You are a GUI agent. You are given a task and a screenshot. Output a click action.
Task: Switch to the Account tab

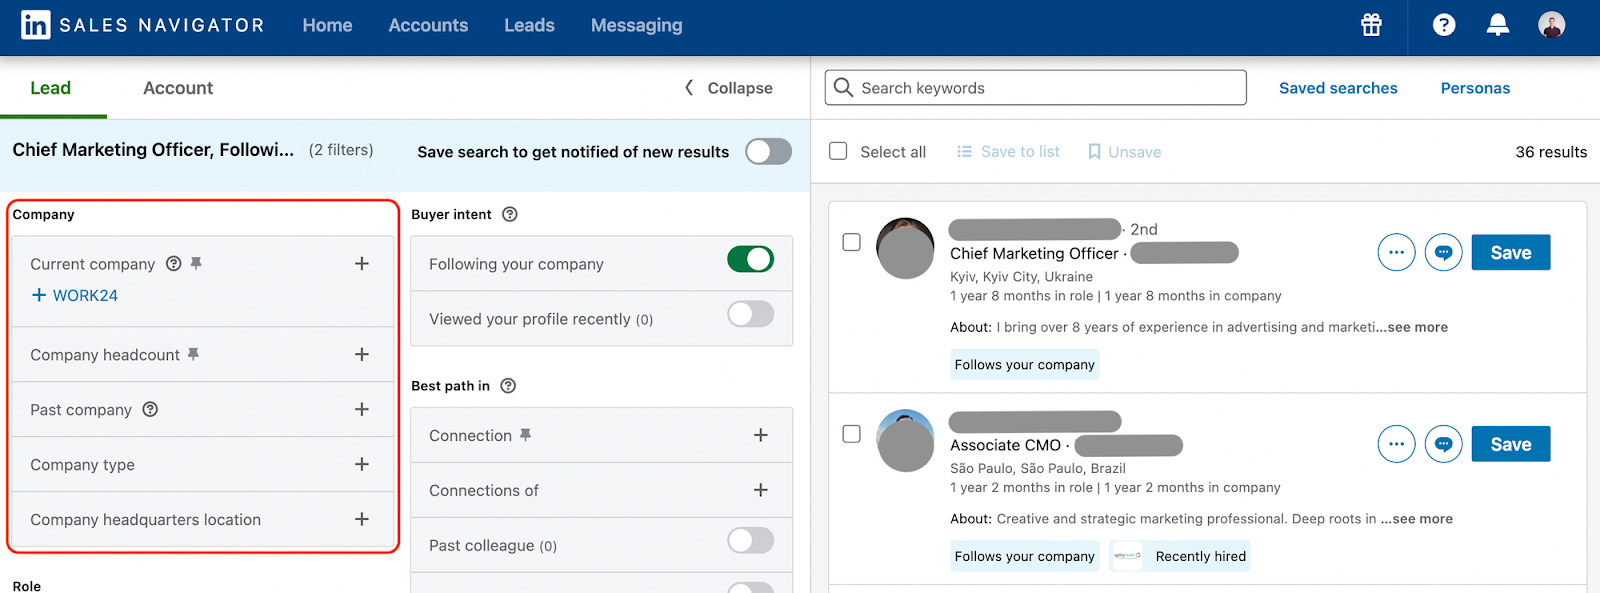tap(178, 88)
